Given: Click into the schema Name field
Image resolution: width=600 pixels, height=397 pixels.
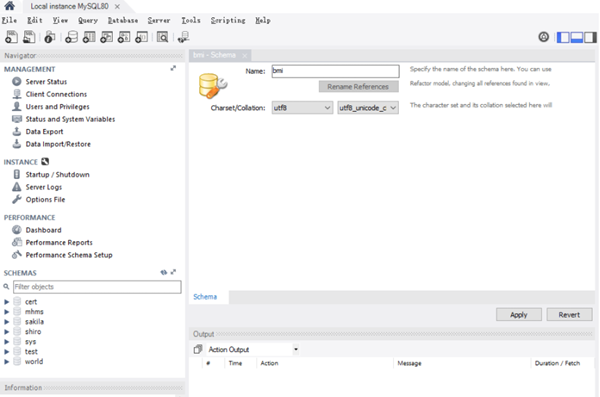Looking at the screenshot, I should tap(336, 71).
